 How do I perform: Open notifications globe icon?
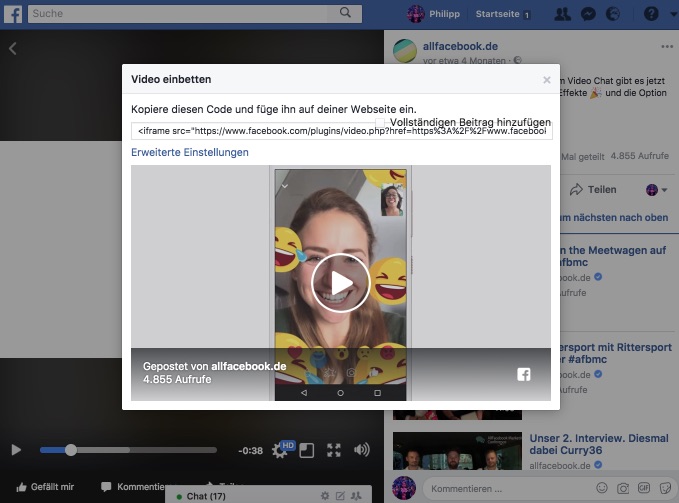tap(613, 14)
